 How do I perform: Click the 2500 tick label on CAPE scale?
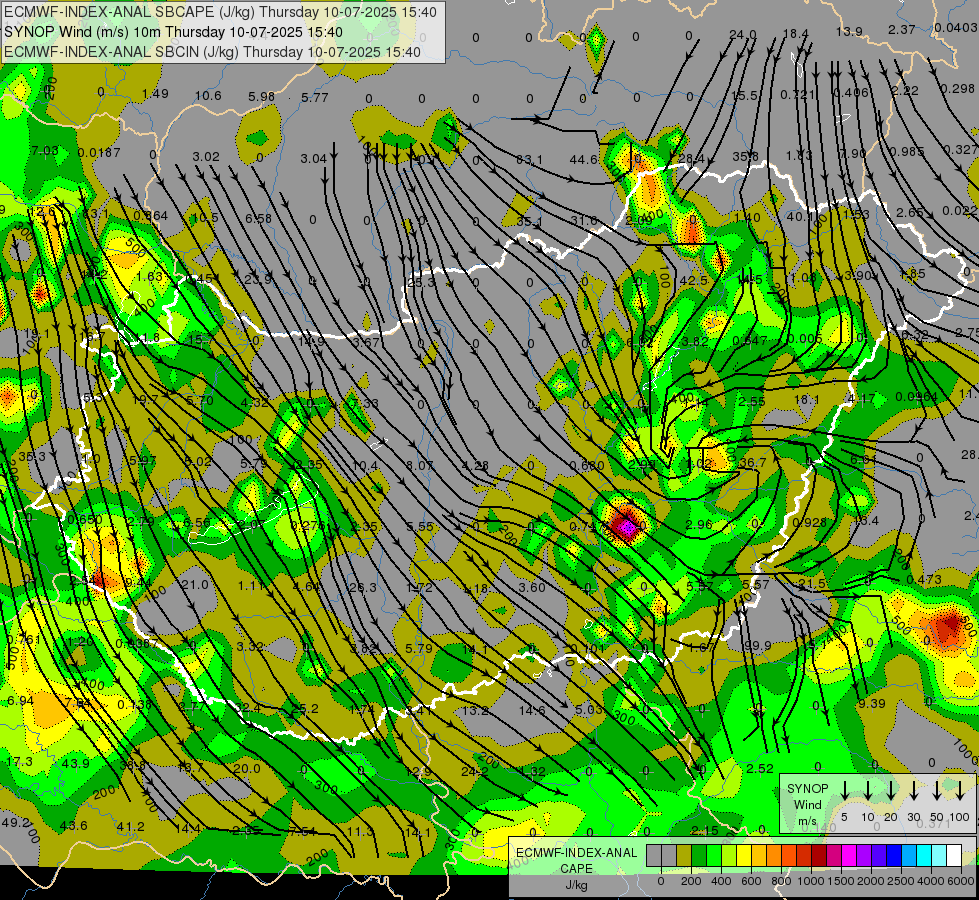(x=901, y=881)
